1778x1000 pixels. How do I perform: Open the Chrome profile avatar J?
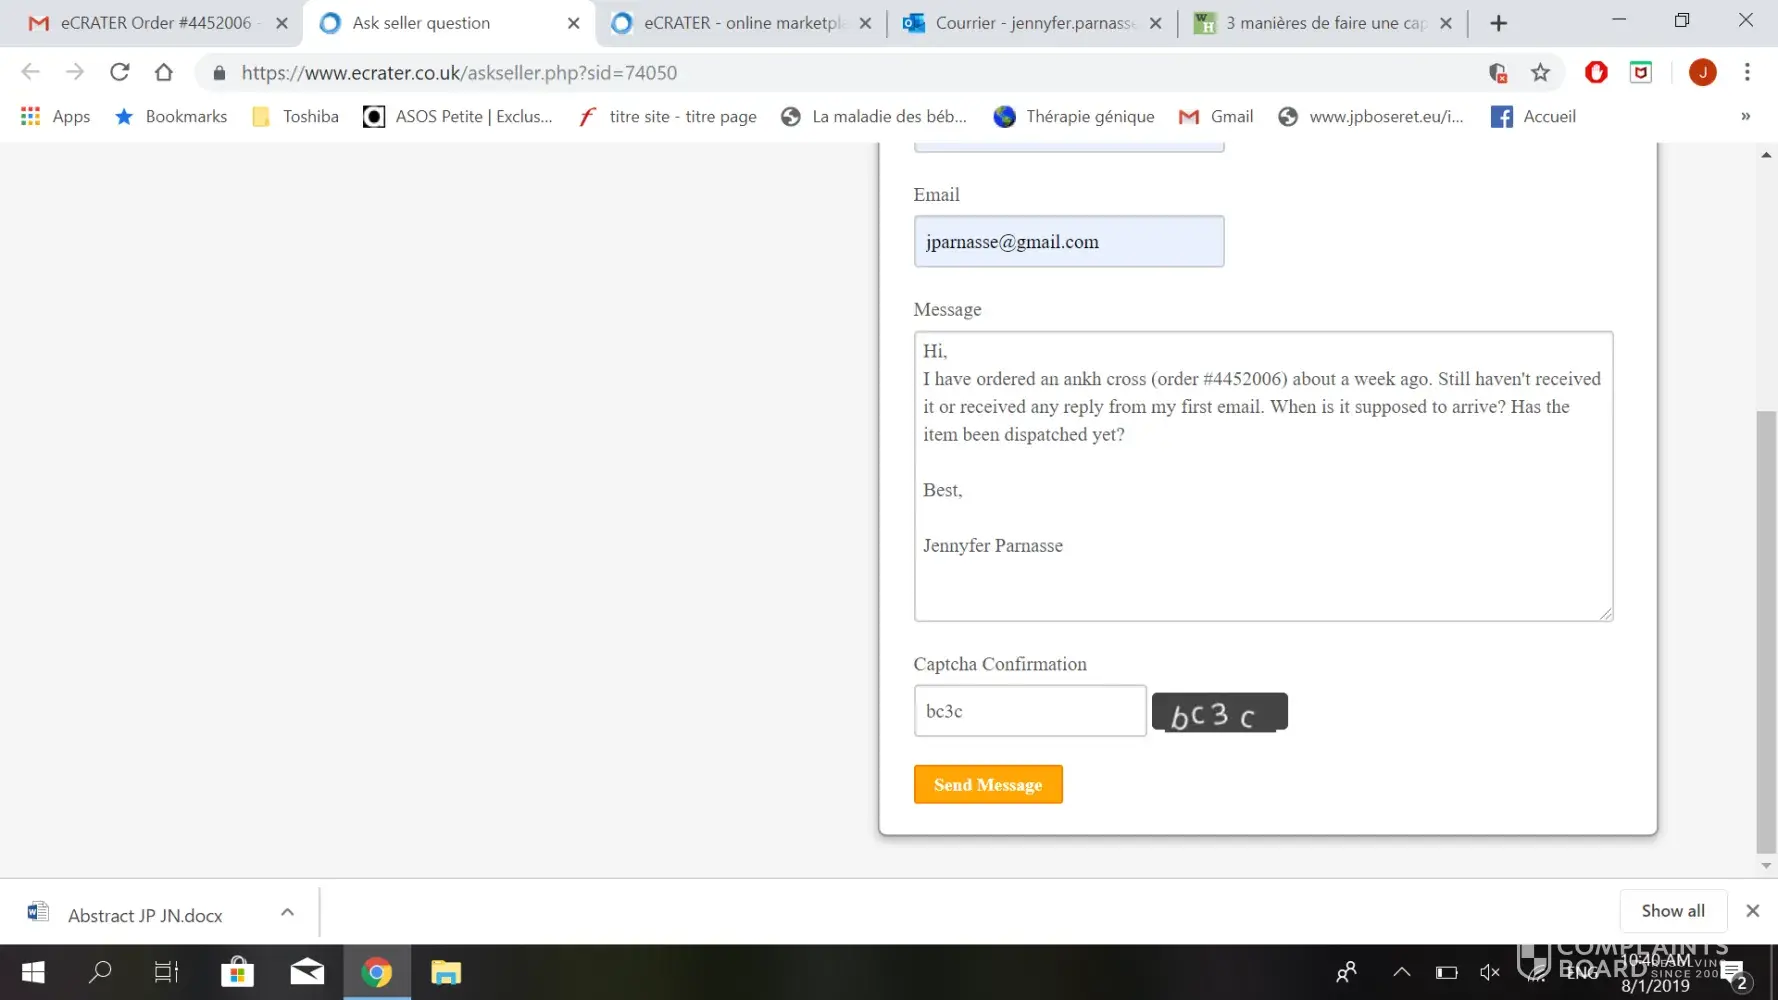pyautogui.click(x=1702, y=72)
